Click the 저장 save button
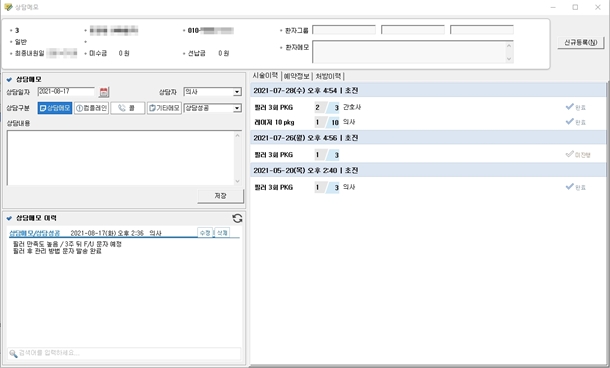 221,196
